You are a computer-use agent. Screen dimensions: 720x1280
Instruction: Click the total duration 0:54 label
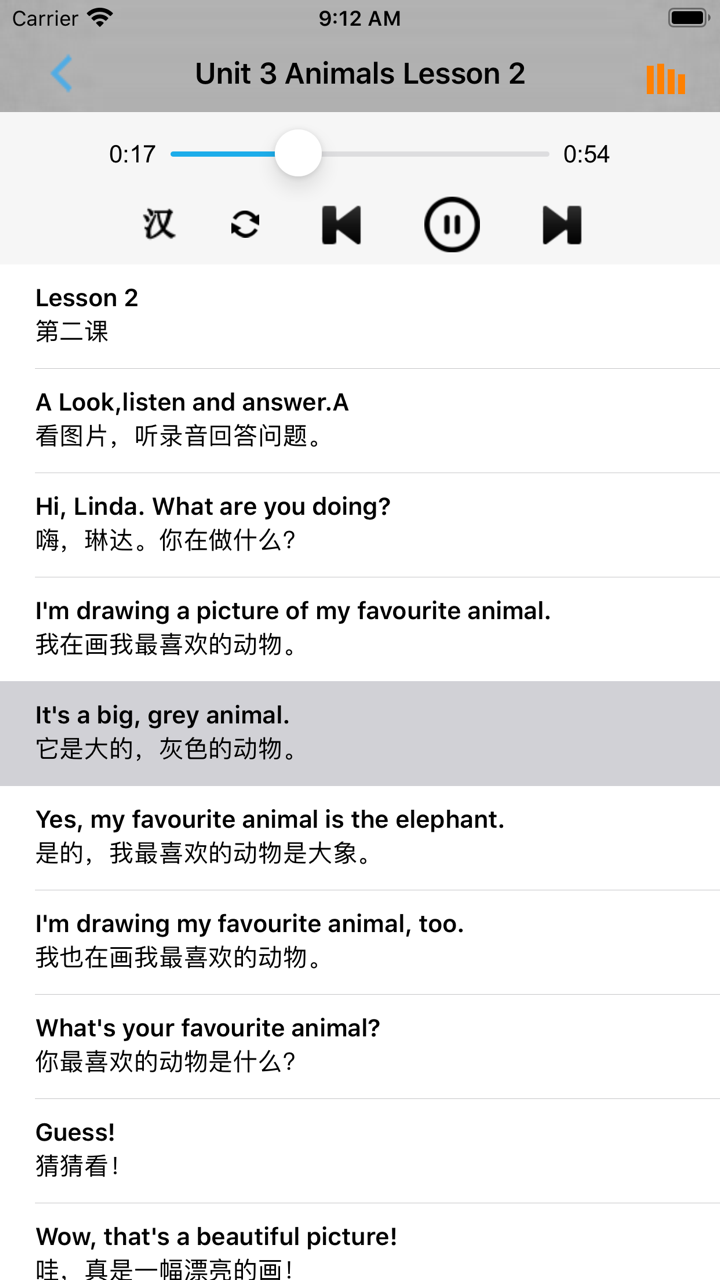coord(586,154)
